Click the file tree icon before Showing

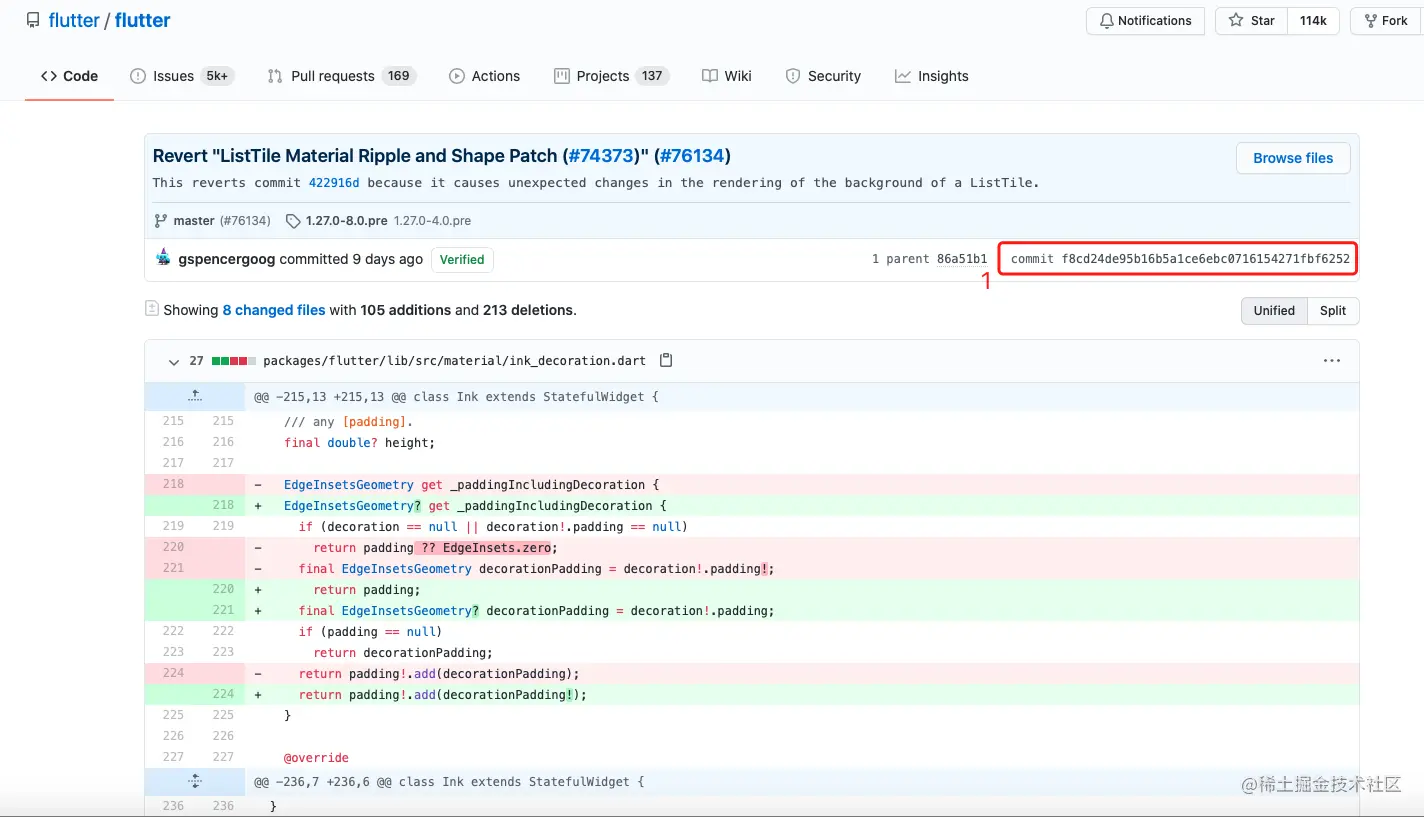(152, 309)
